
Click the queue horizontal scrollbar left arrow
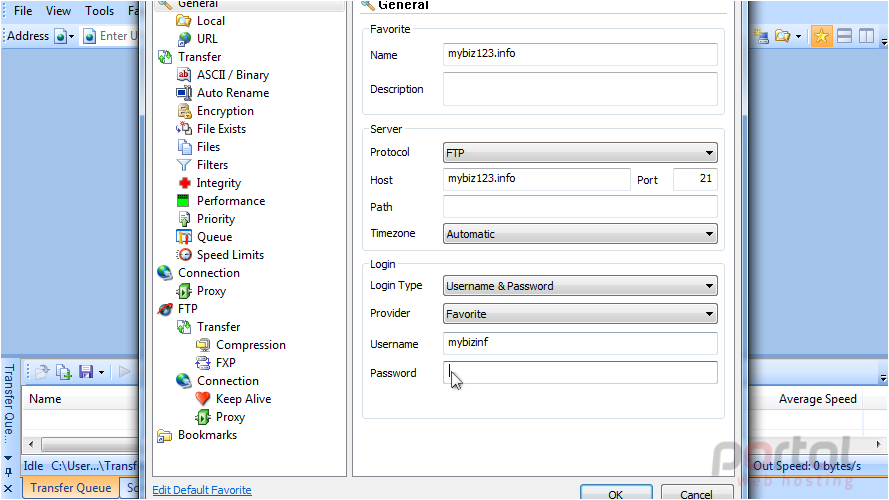(31, 444)
